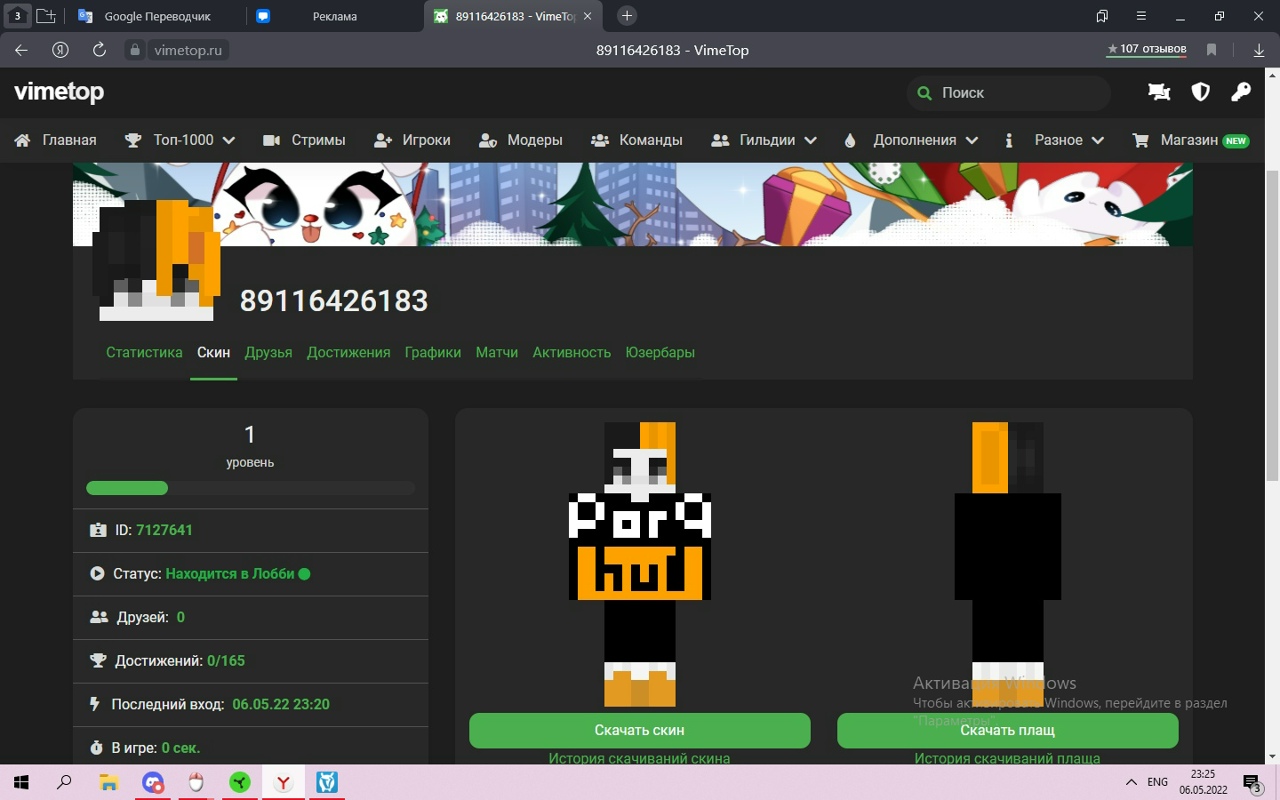Click the search magnifier icon
This screenshot has width=1280, height=800.
tap(924, 93)
